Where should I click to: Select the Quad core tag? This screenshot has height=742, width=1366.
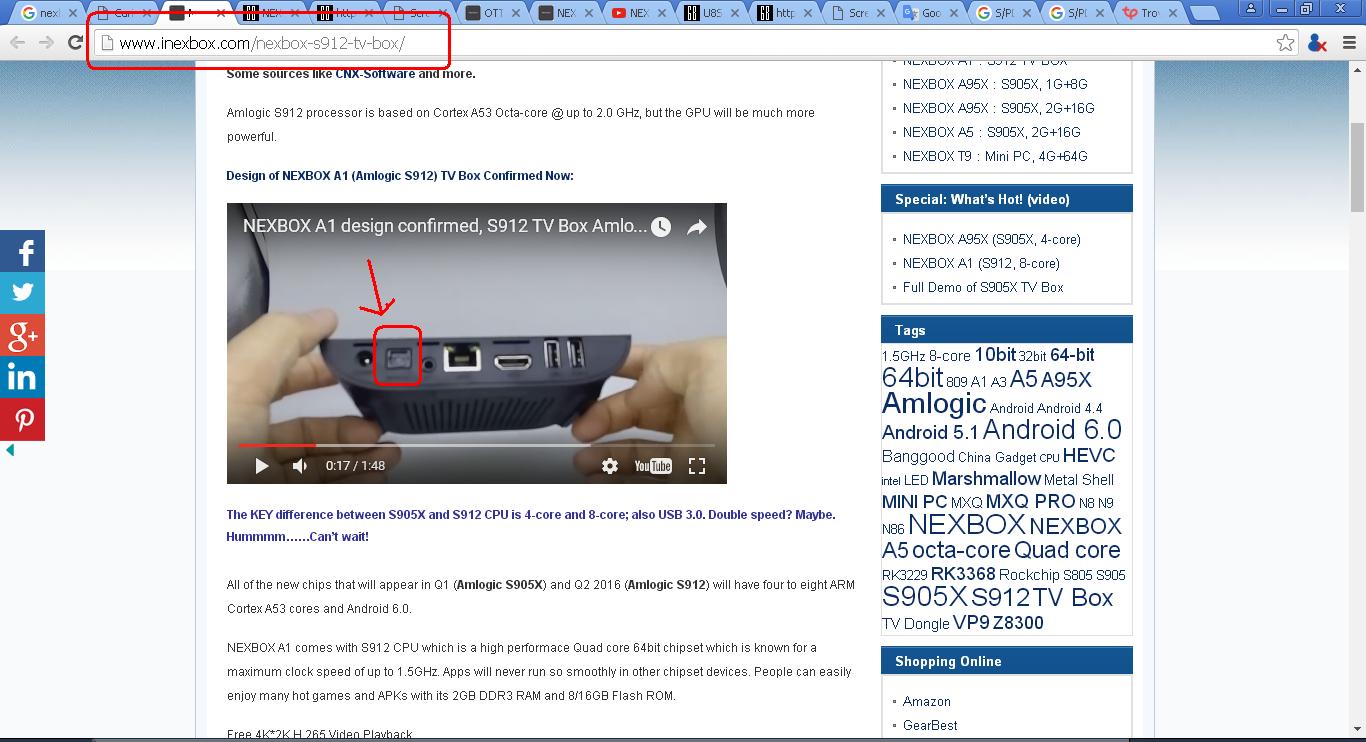pos(1067,550)
